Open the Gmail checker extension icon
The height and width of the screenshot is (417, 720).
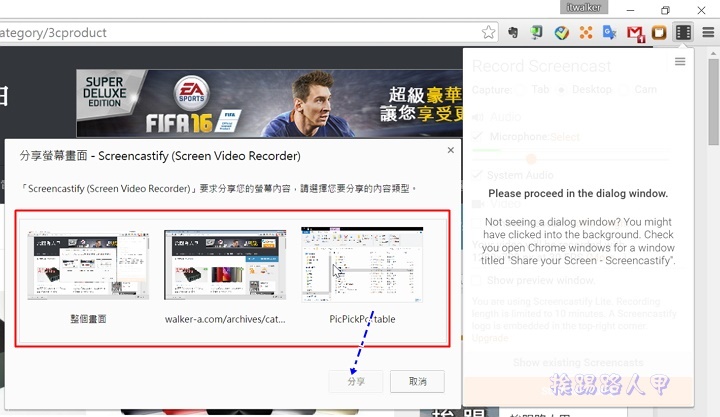point(636,33)
